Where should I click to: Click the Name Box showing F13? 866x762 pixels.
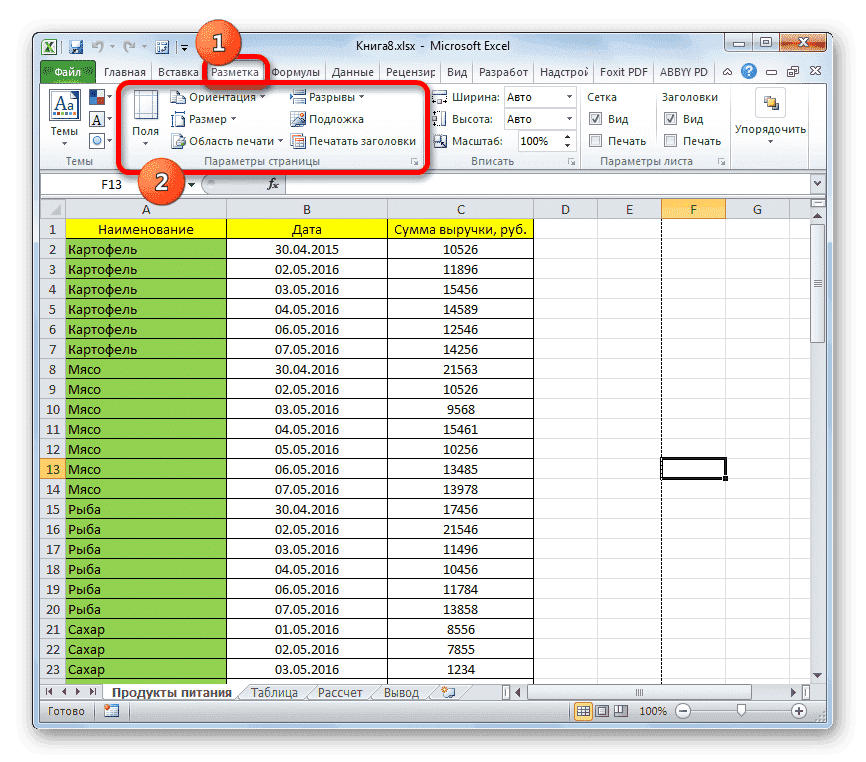click(x=110, y=184)
